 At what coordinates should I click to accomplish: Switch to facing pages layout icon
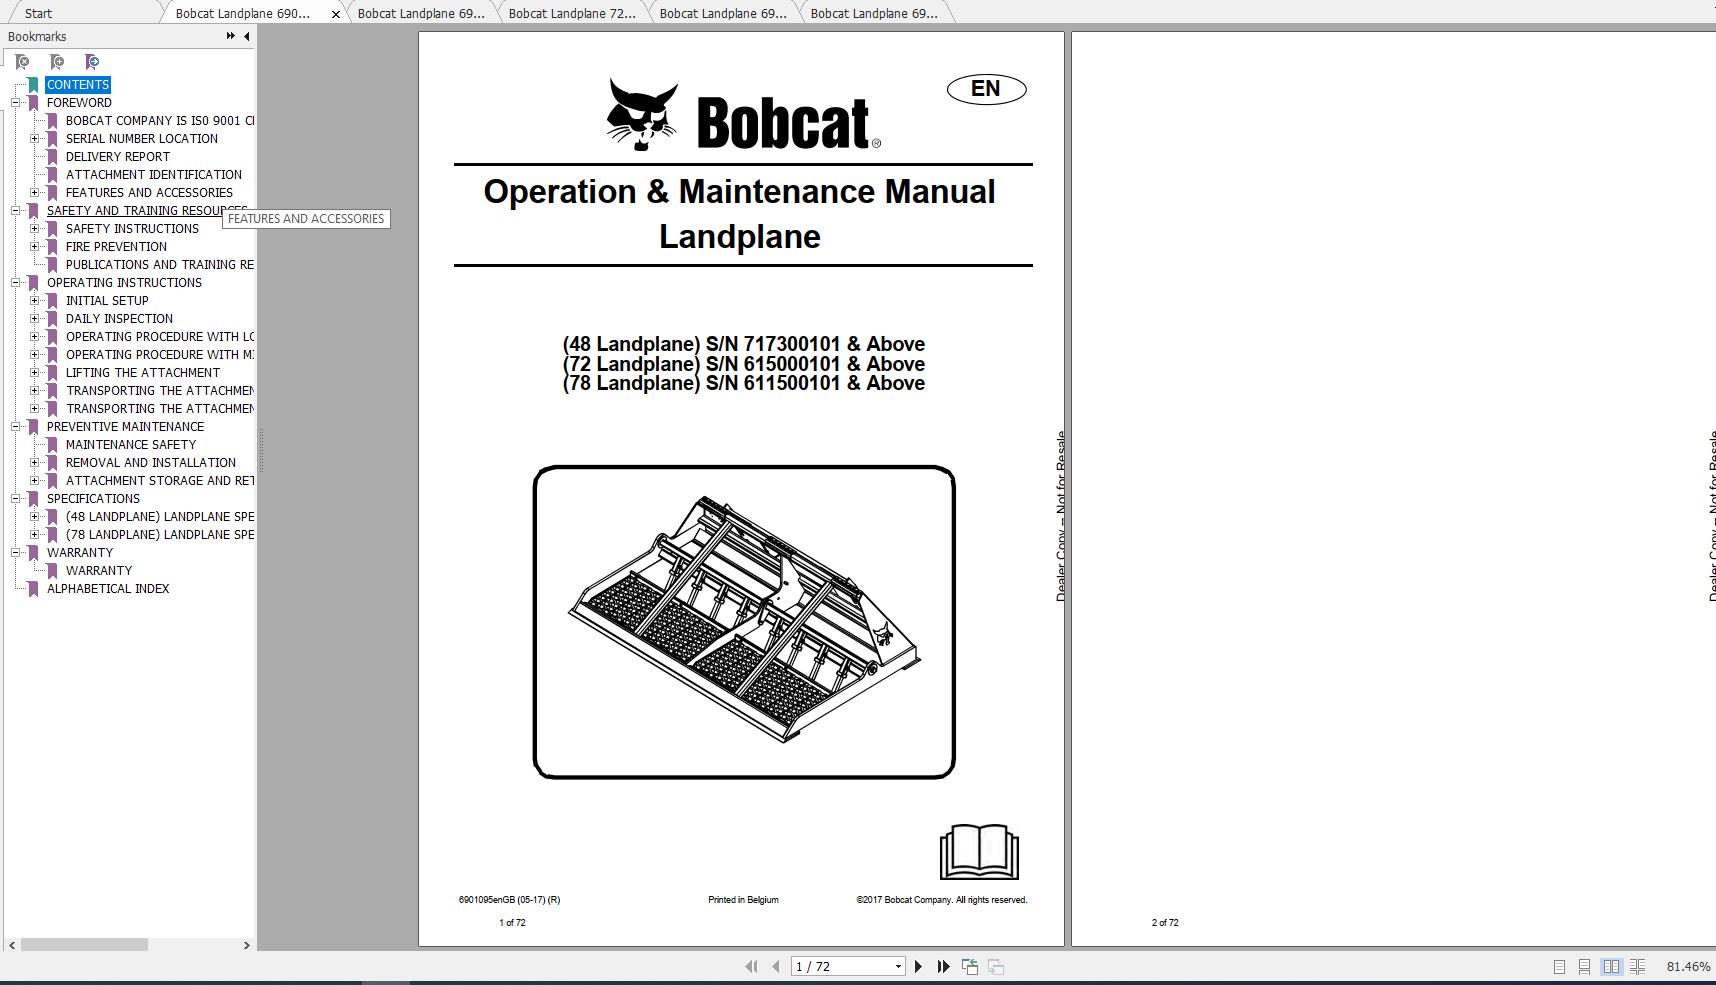(x=1612, y=967)
